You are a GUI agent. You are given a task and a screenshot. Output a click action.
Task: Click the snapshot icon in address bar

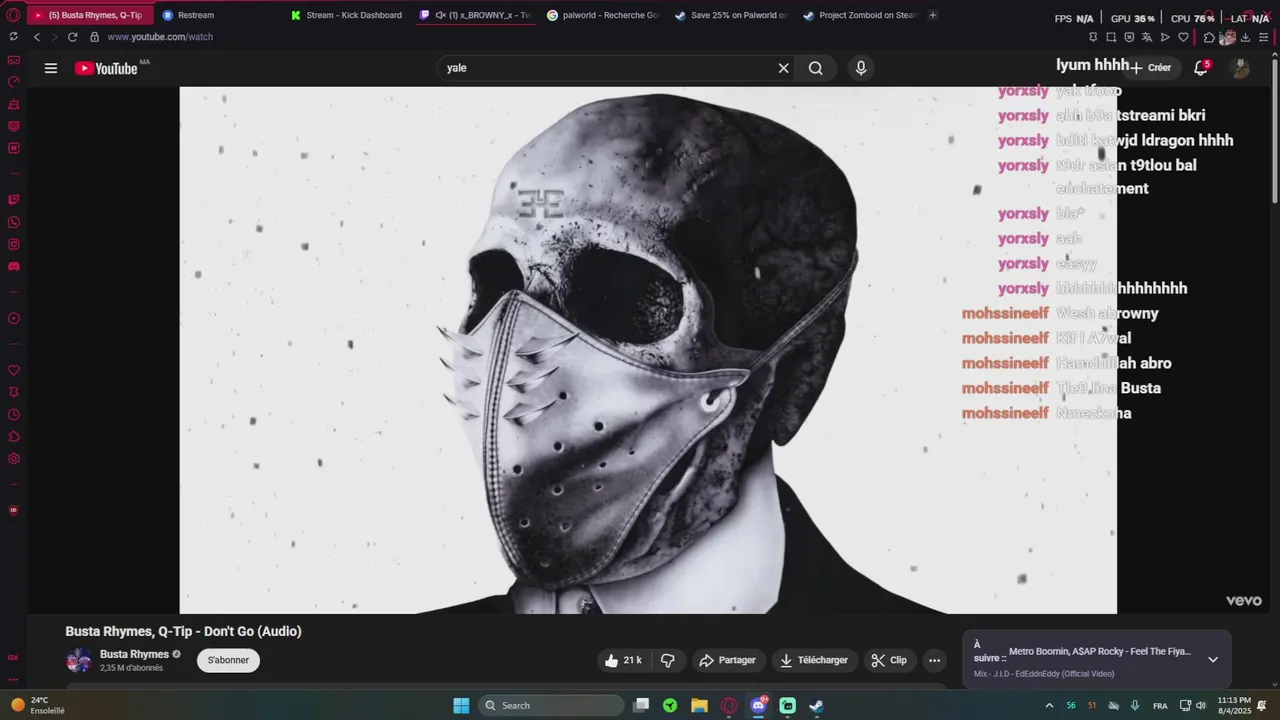[1111, 37]
